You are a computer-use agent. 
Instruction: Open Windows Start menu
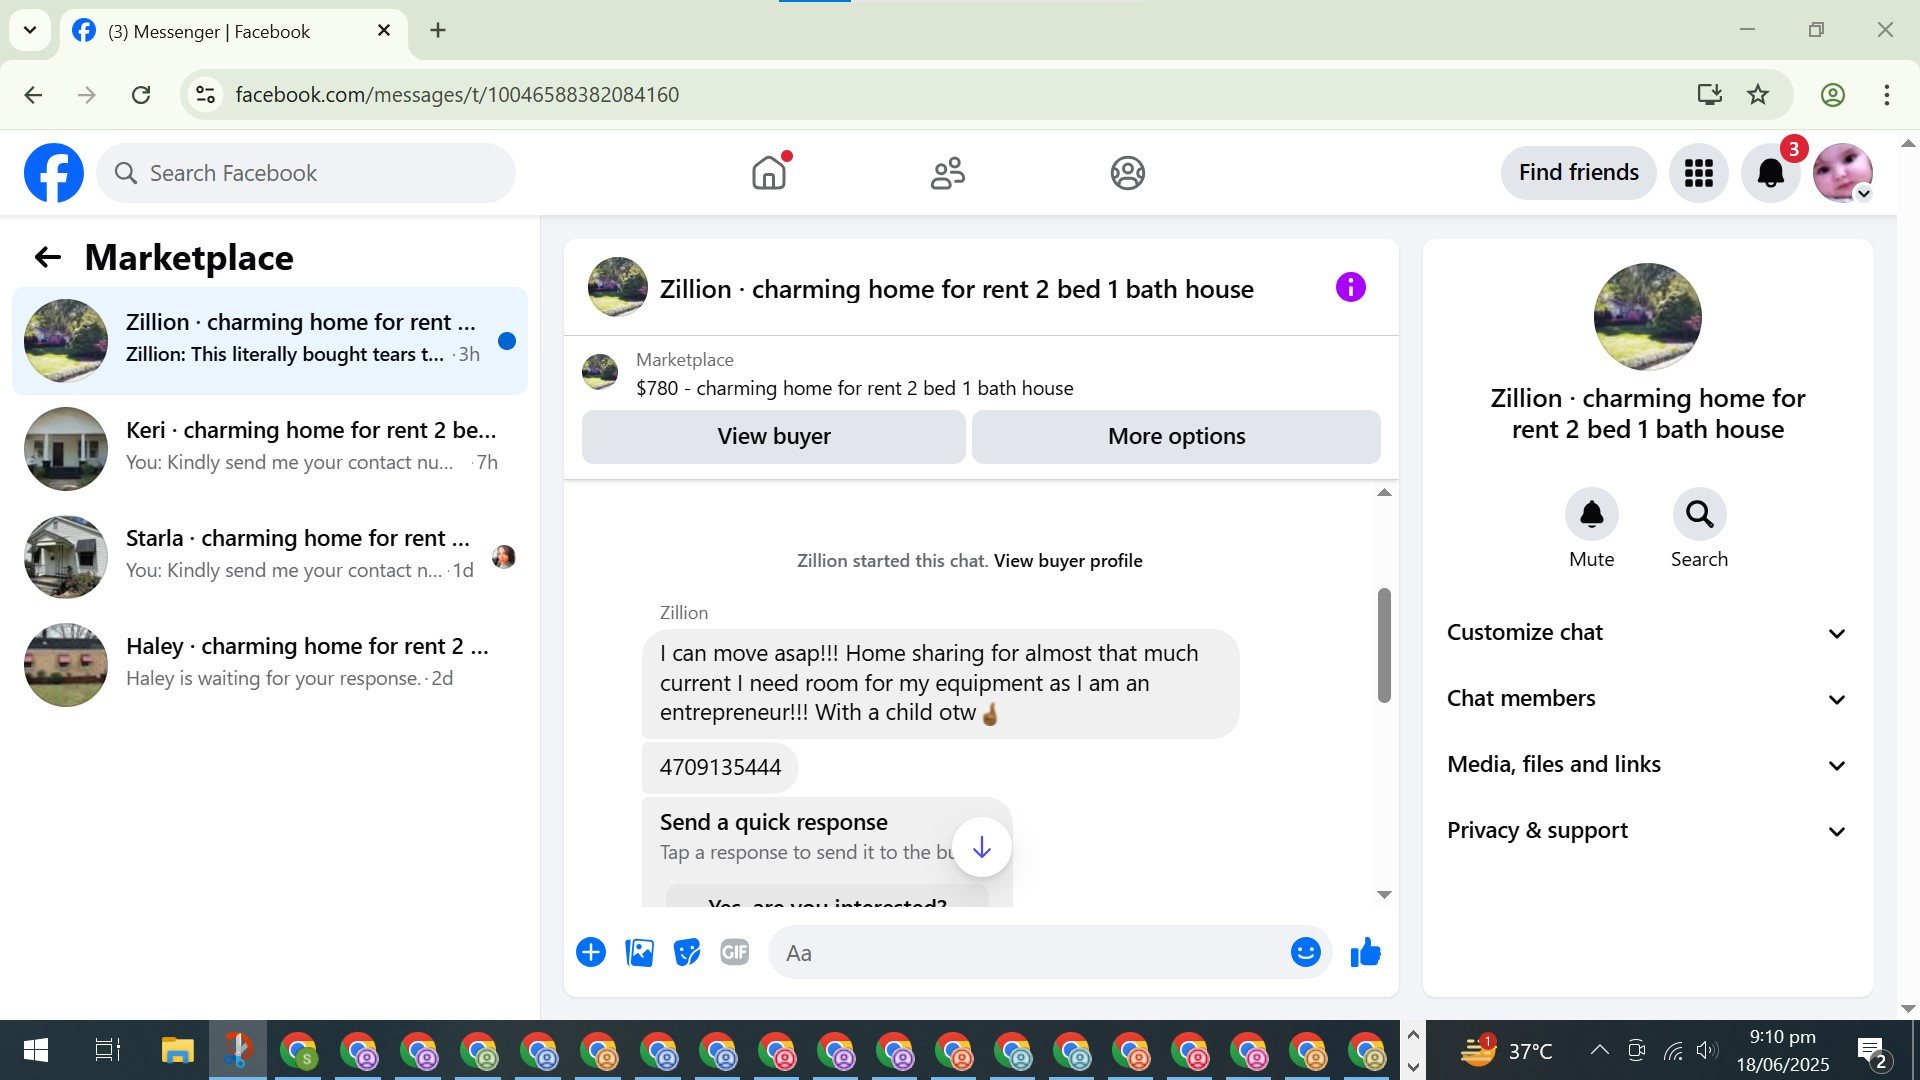(35, 1050)
